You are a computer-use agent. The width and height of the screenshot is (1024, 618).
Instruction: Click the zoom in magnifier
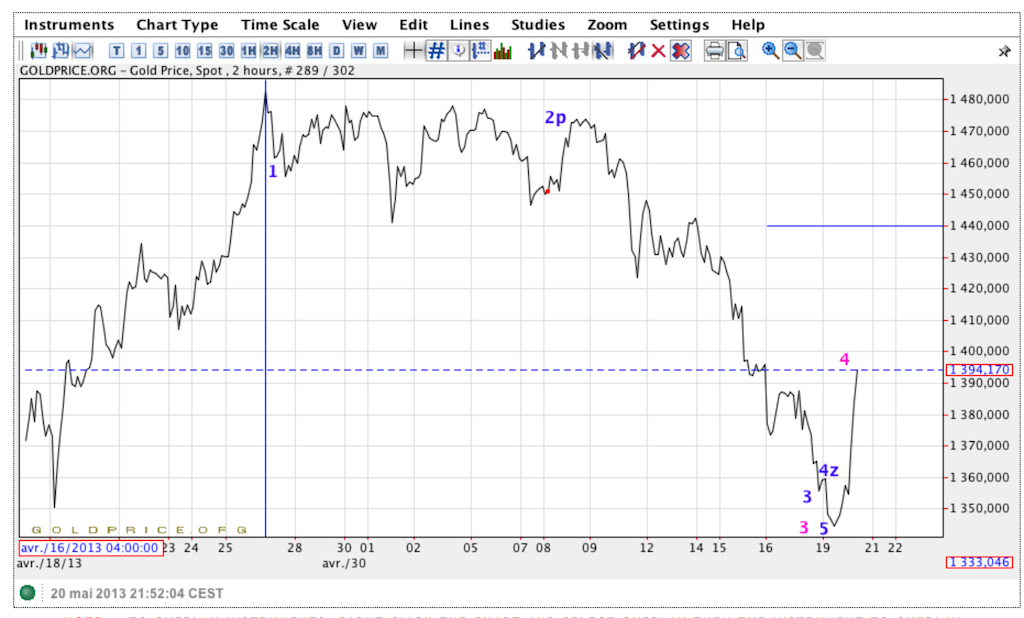[771, 51]
